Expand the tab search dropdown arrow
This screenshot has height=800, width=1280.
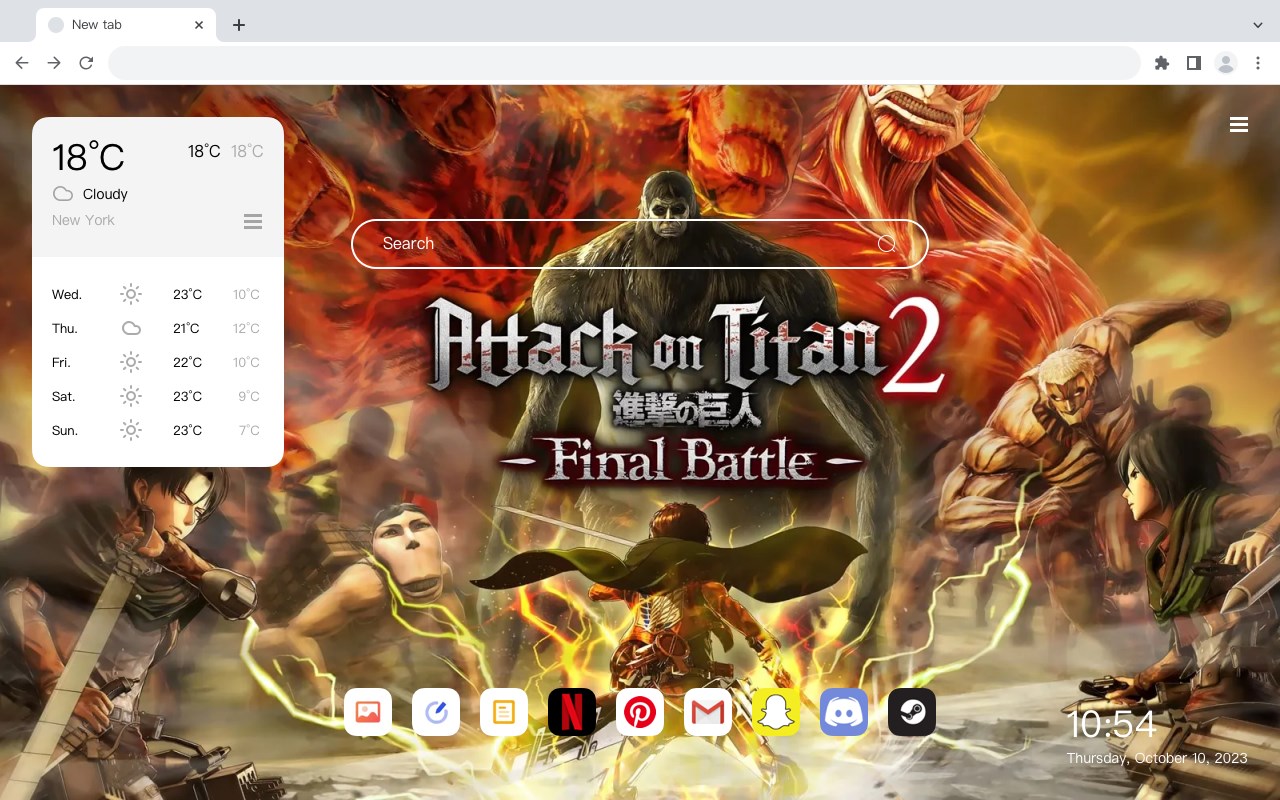[x=1258, y=25]
